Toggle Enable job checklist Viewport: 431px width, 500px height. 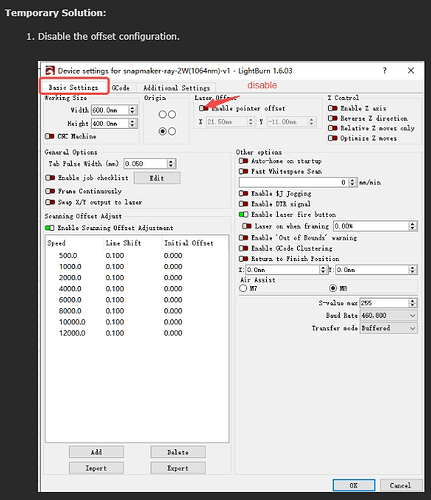pyautogui.click(x=50, y=178)
